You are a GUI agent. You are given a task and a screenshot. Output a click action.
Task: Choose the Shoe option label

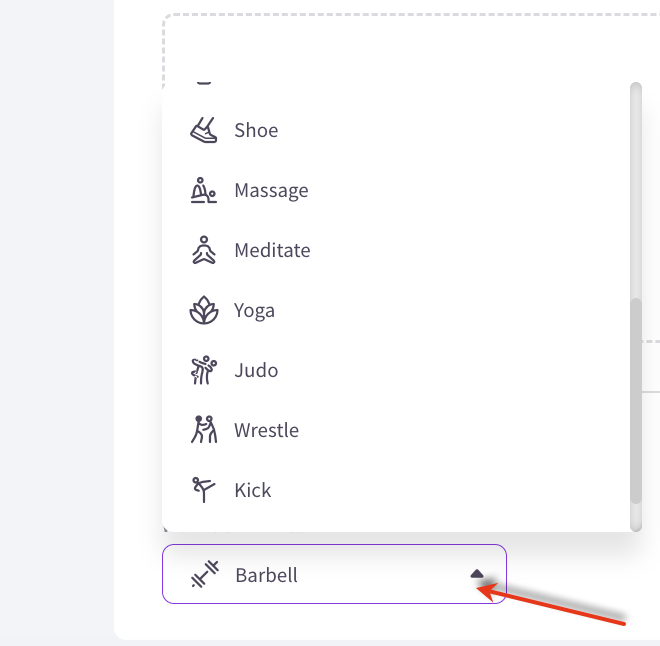click(x=256, y=130)
